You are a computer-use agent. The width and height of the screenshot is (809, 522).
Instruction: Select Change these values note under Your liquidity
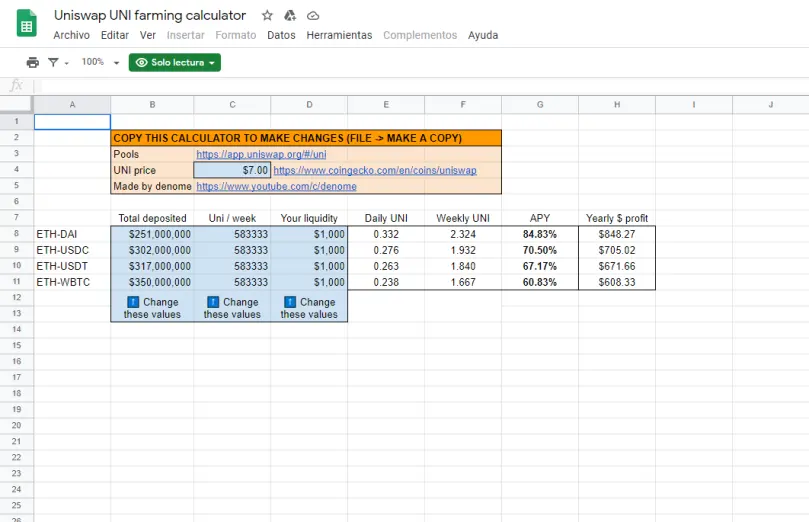coord(309,308)
